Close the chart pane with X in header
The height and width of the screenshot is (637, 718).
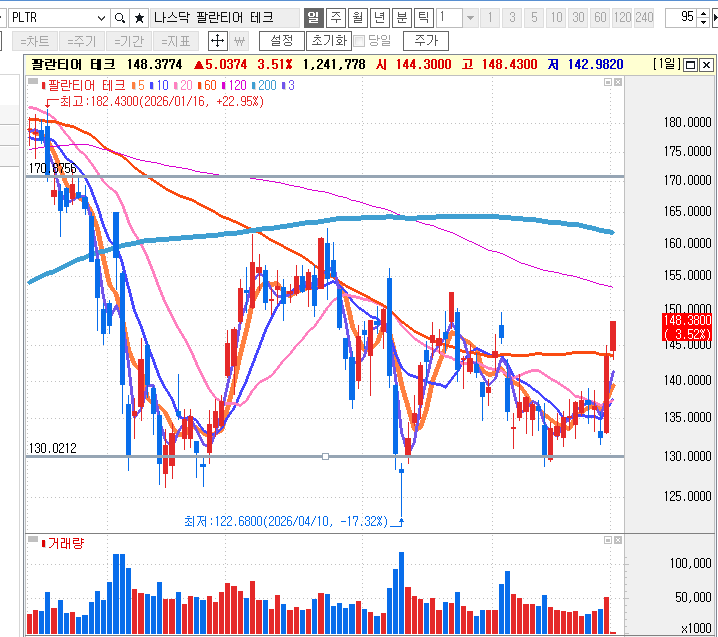pyautogui.click(x=707, y=65)
